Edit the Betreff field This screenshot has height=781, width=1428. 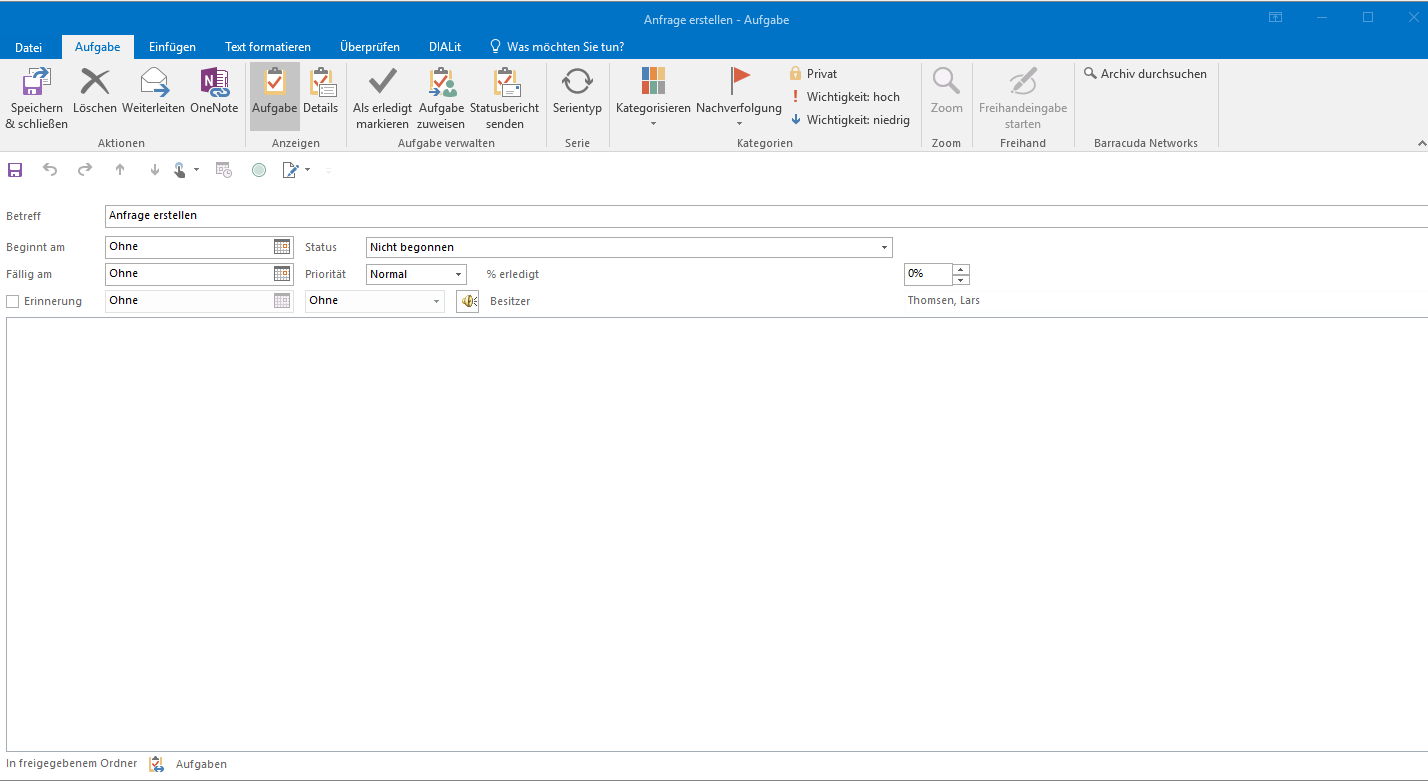766,216
